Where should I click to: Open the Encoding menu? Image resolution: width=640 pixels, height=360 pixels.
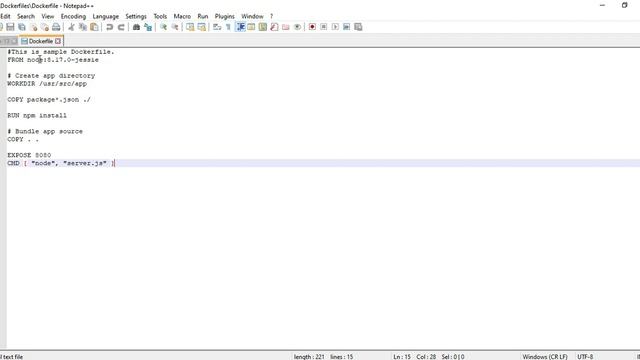[x=73, y=16]
